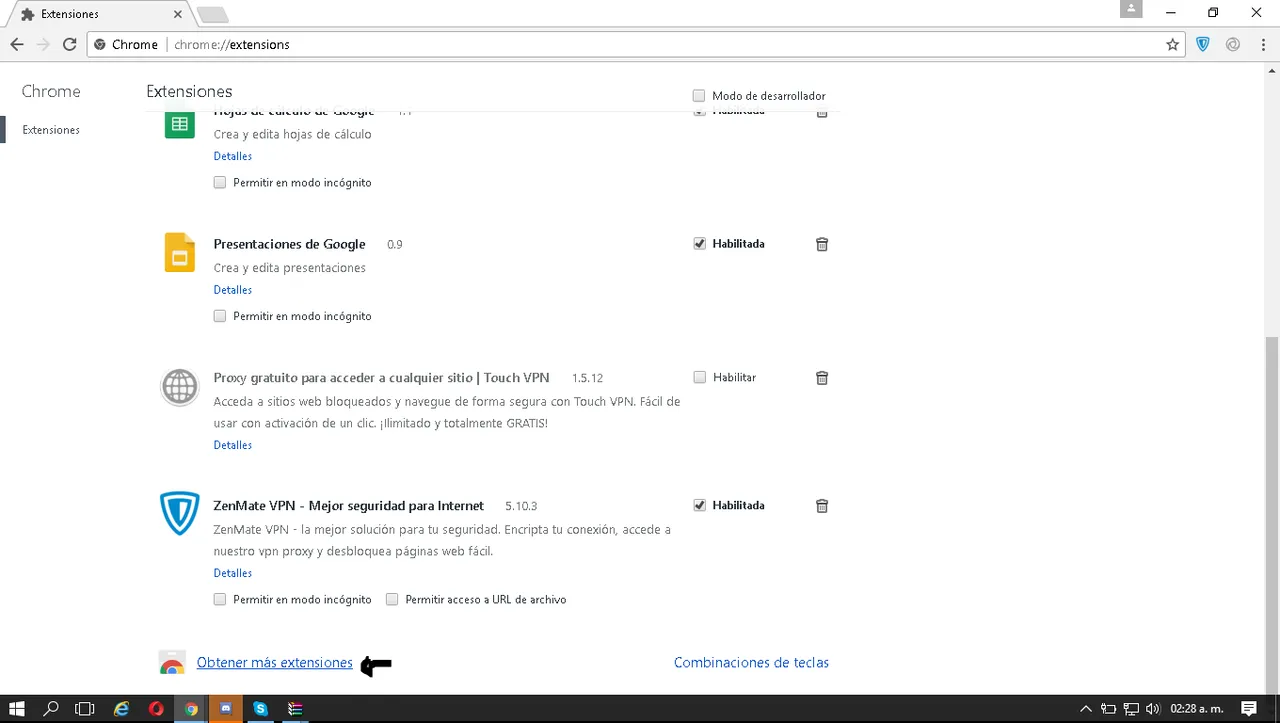
Task: Open Detalles link for ZenMate VPN
Action: (232, 573)
